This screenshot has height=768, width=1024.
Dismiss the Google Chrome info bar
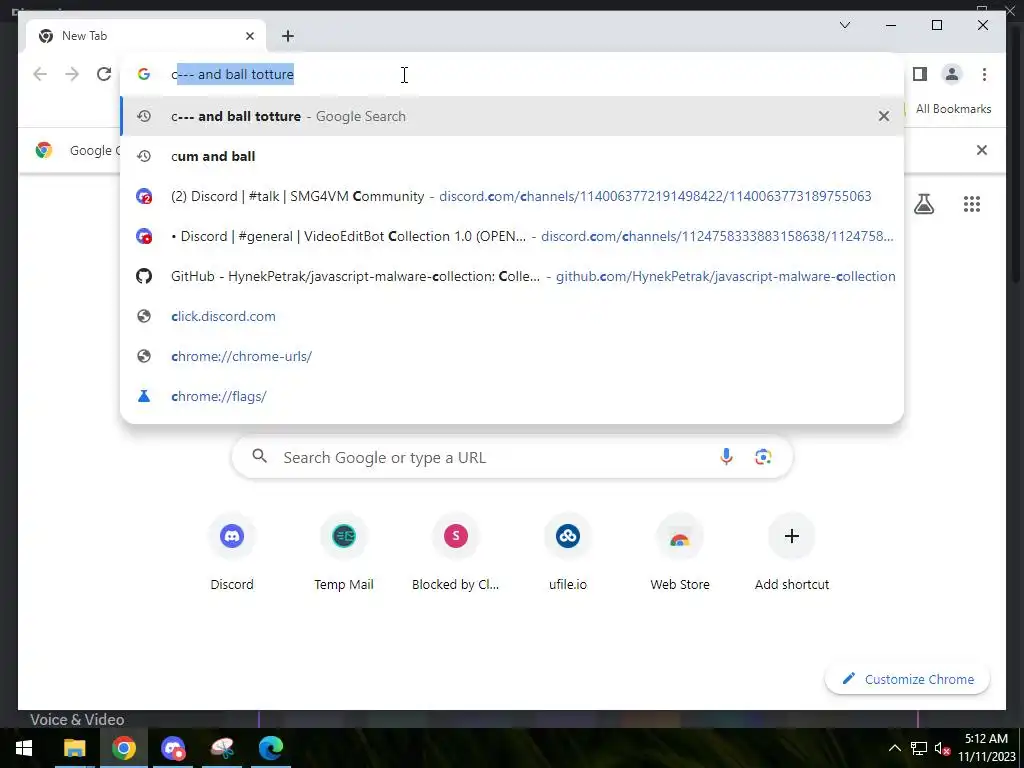981,150
